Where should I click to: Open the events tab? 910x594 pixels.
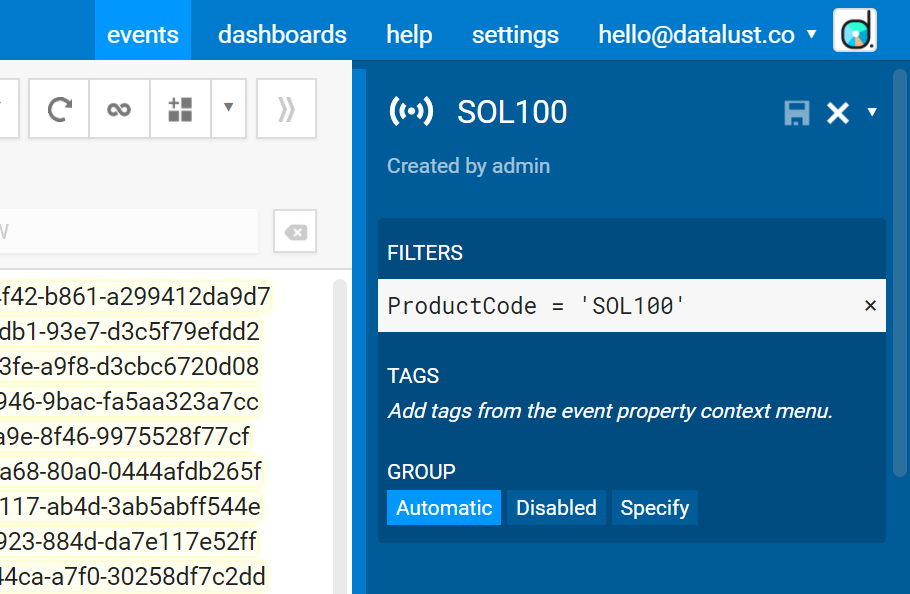143,30
